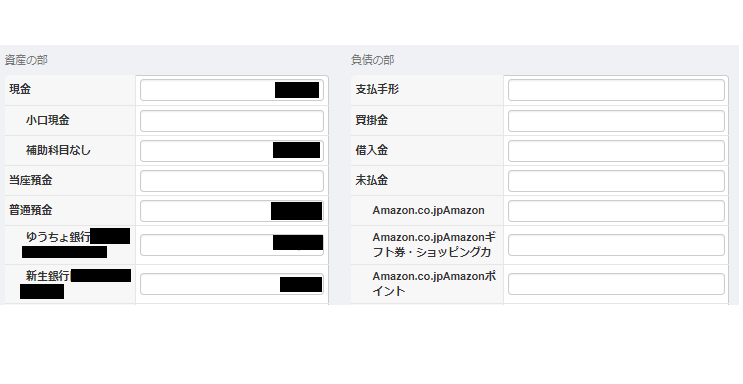Select the 借入金 input field
The width and height of the screenshot is (743, 384).
click(616, 151)
